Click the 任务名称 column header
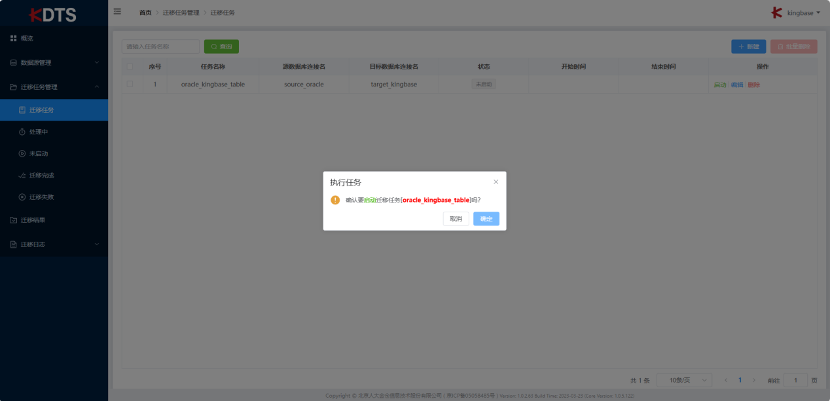 coord(213,67)
